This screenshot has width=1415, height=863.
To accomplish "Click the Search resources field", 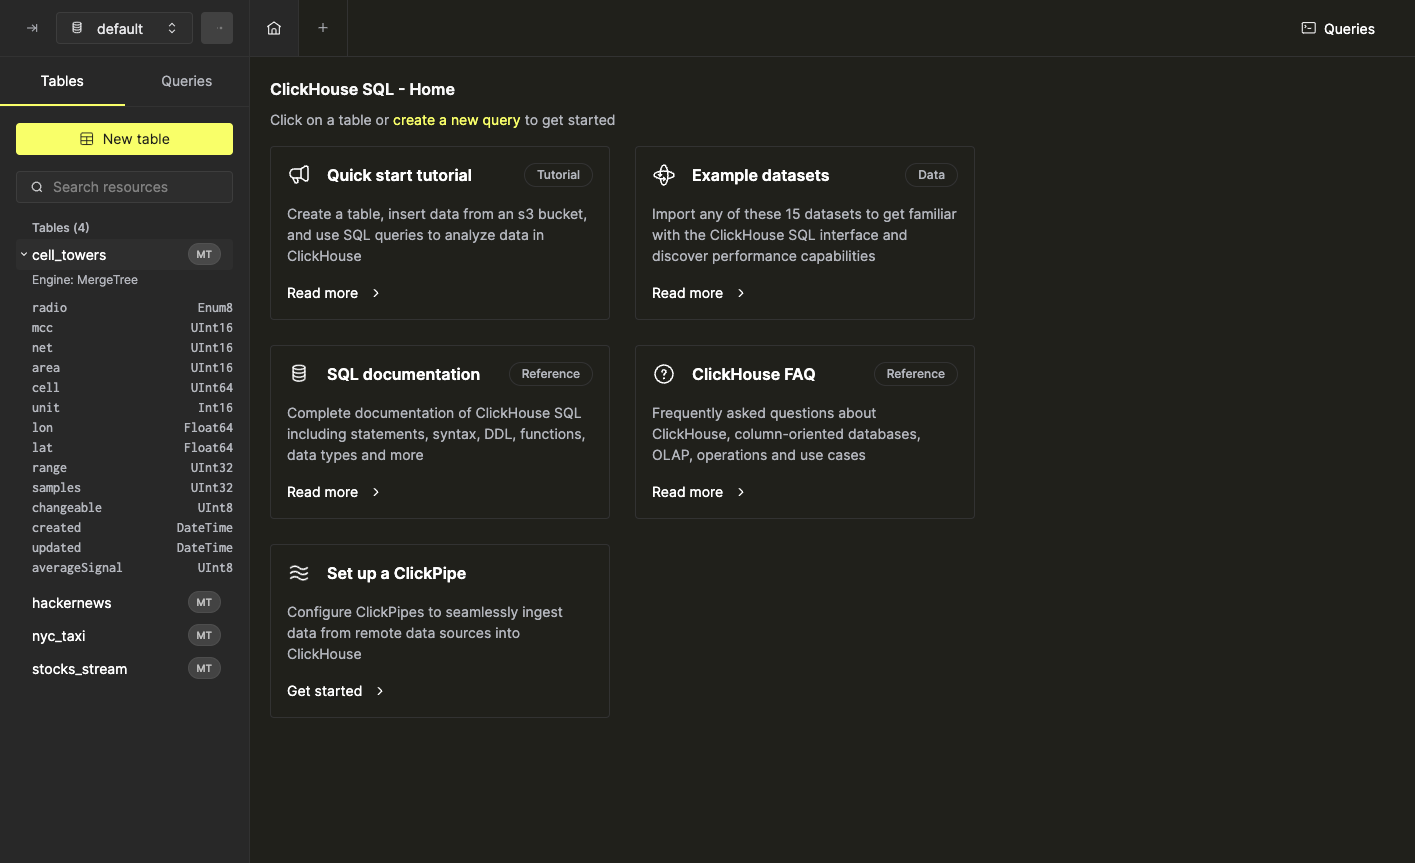I will (124, 187).
